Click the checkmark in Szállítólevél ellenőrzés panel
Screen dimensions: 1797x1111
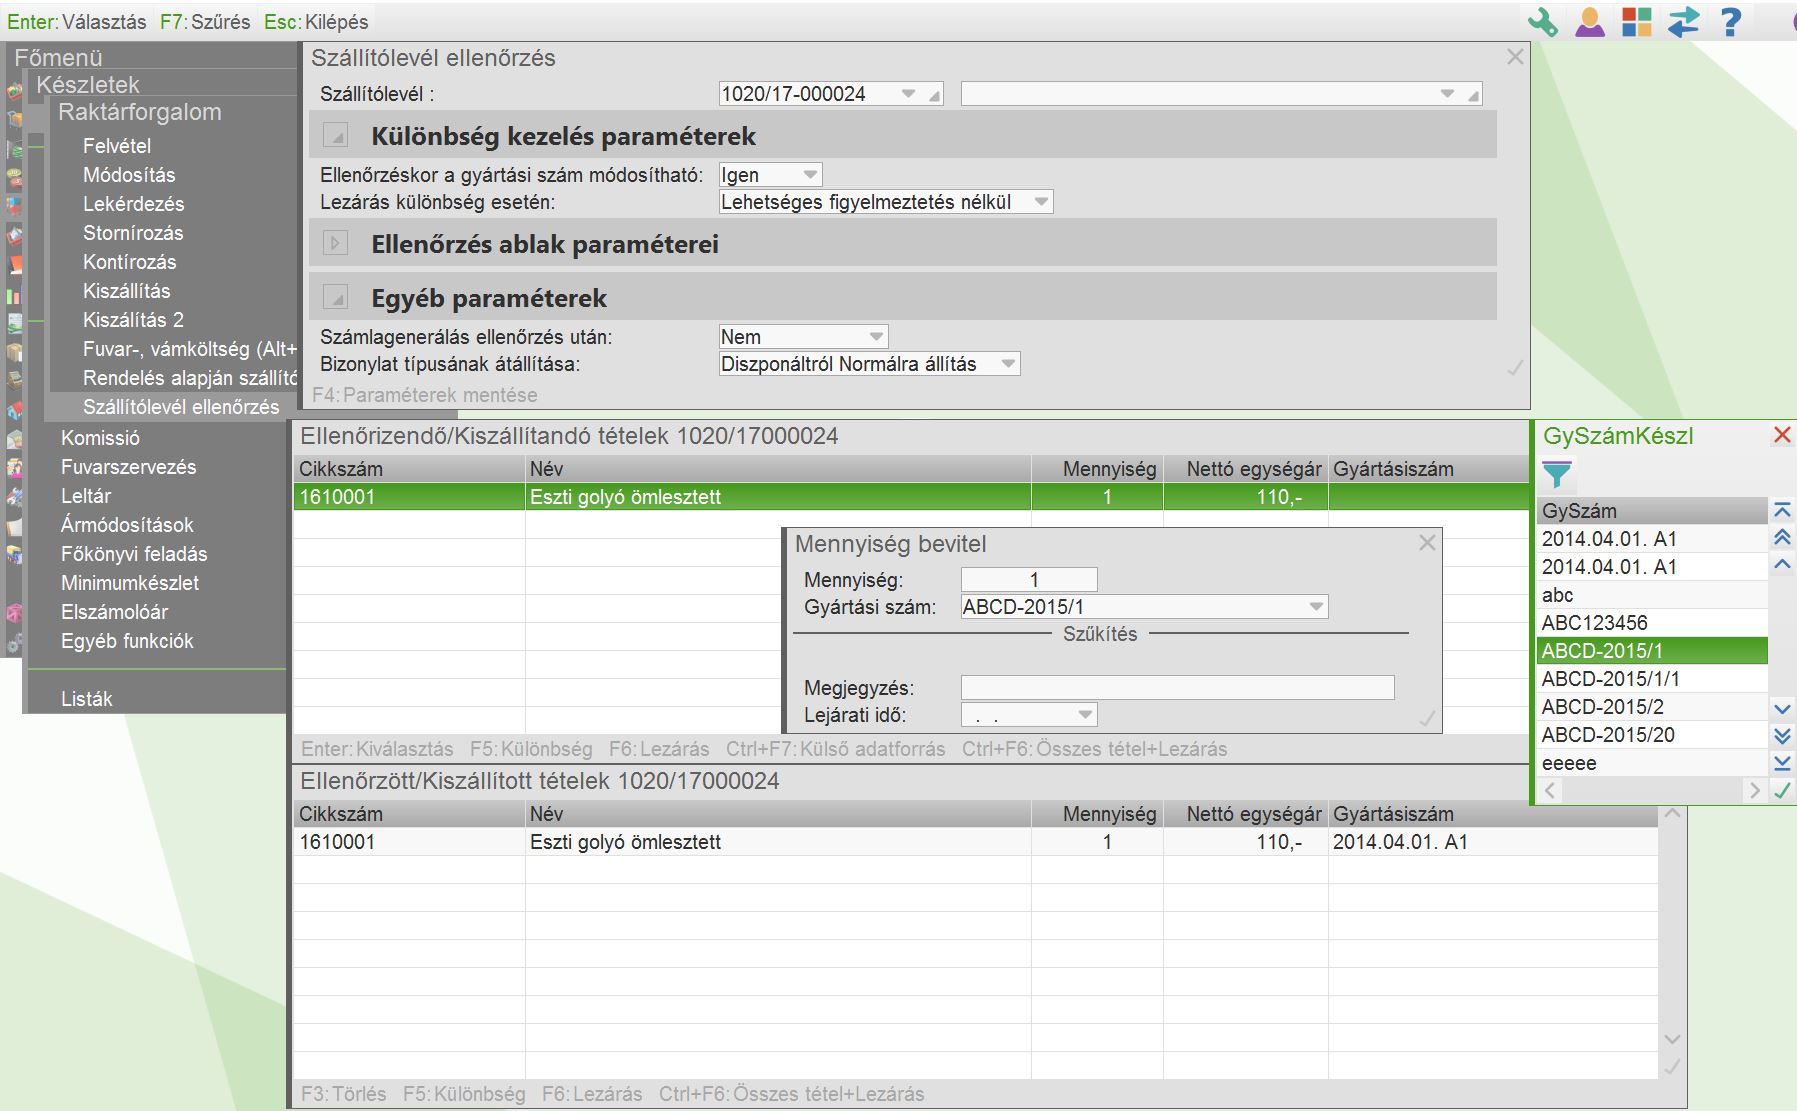(1515, 368)
